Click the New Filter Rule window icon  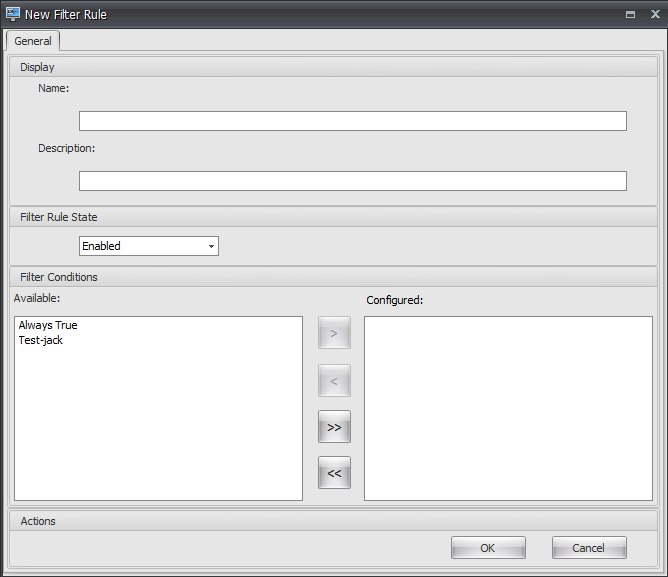point(14,14)
